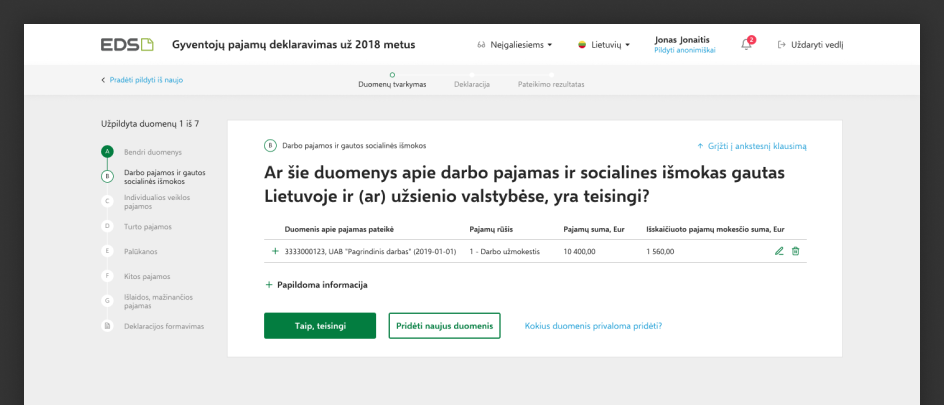Go to Duomenų tvarkymas step
The height and width of the screenshot is (405, 944).
[392, 84]
